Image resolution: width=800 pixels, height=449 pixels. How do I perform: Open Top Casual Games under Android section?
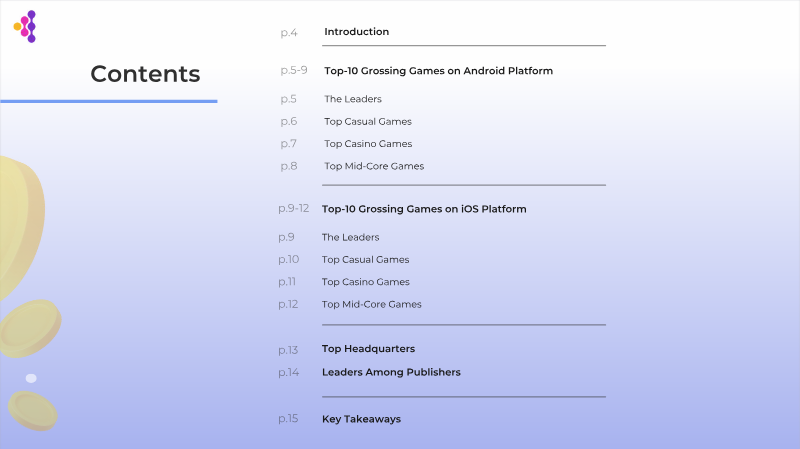(367, 121)
